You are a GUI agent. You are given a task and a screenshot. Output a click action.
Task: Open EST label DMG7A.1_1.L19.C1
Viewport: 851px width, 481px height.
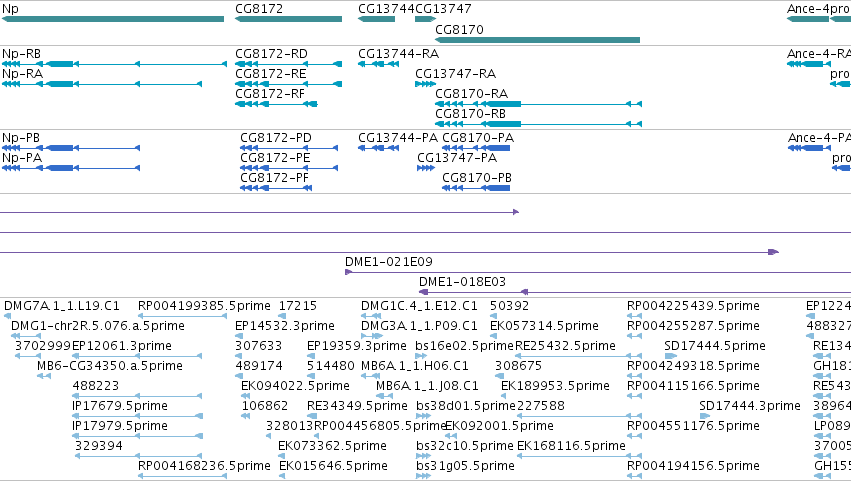pyautogui.click(x=62, y=306)
